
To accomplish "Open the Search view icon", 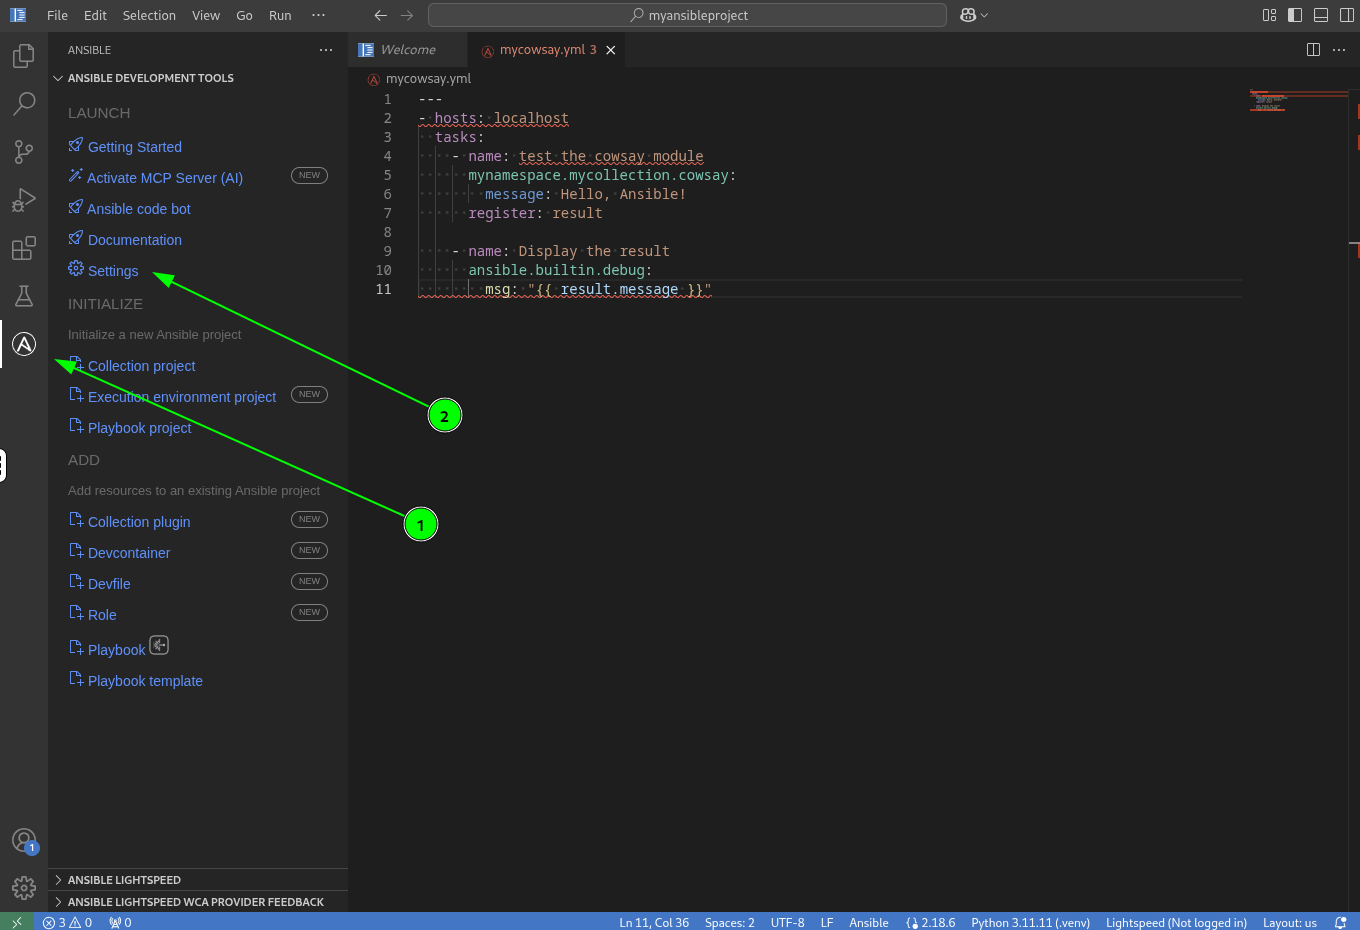I will 24,104.
